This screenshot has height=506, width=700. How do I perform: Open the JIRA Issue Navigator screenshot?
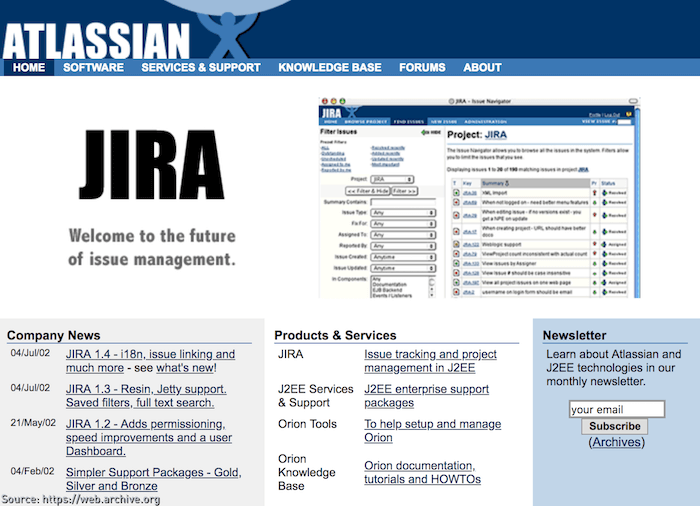[x=479, y=197]
